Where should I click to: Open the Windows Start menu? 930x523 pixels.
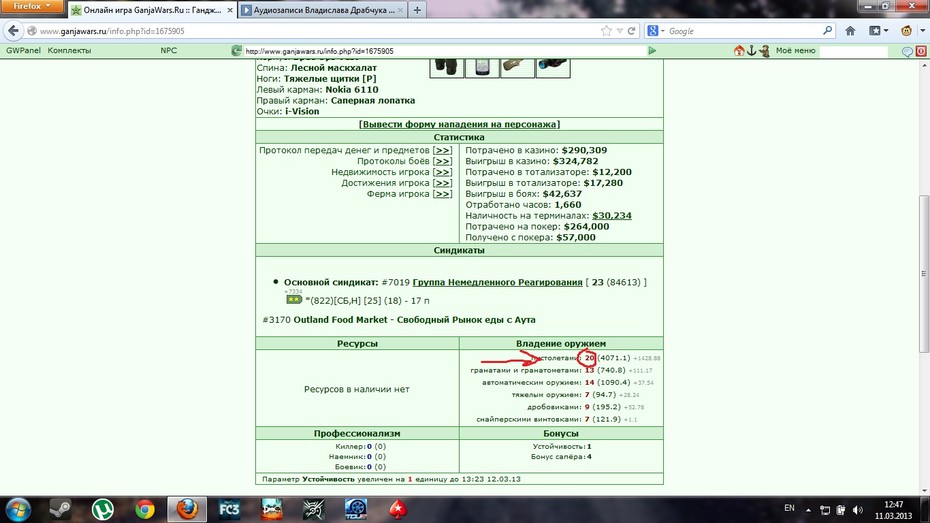point(18,509)
